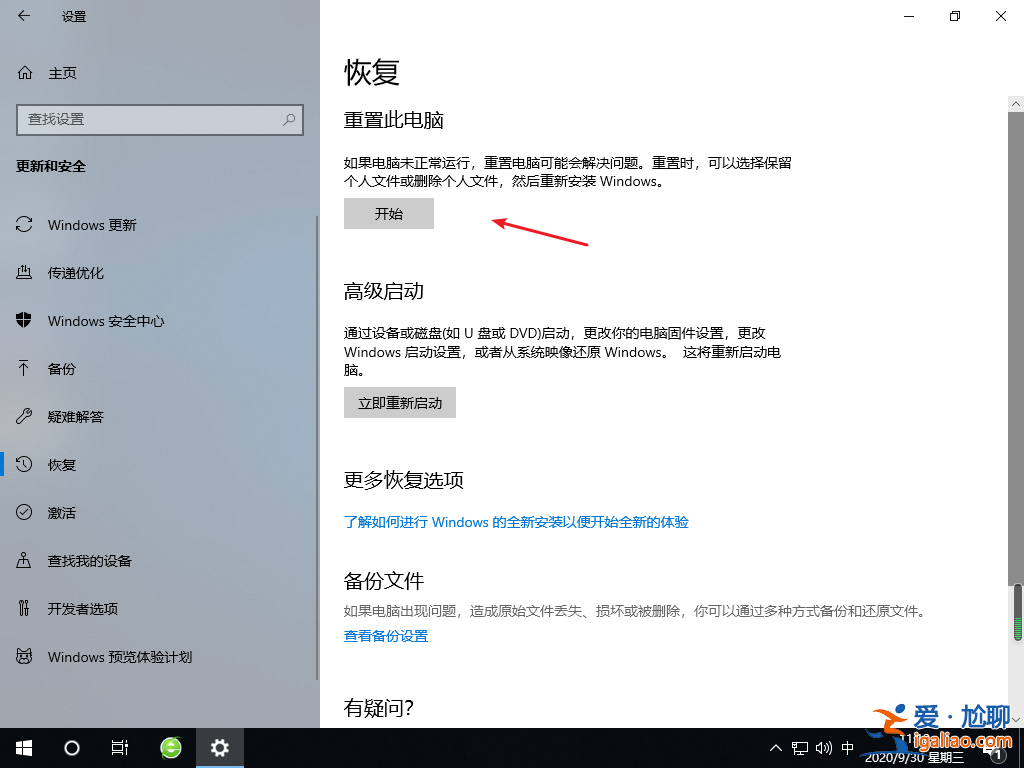The image size is (1024, 768).
Task: Launch Edge from the taskbar
Action: 170,747
